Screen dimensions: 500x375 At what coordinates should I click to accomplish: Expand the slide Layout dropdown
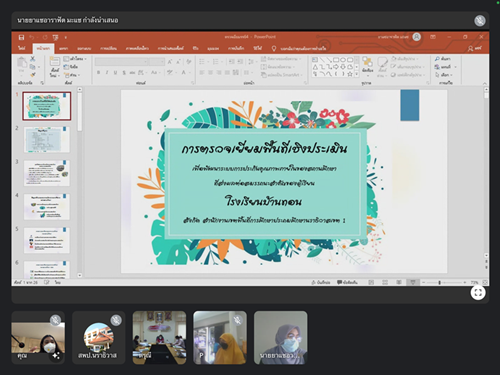(75, 59)
